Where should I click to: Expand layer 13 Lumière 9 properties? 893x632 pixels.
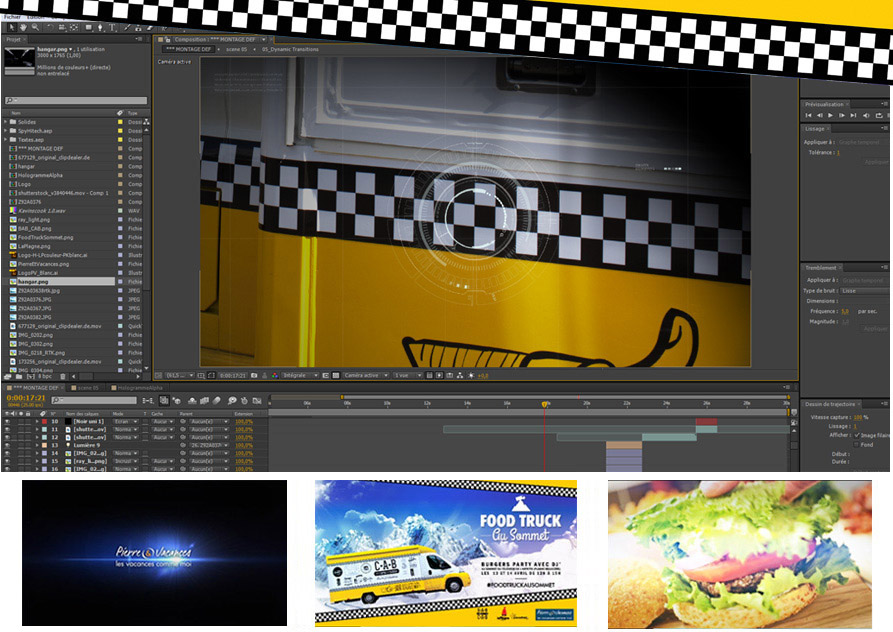37,445
